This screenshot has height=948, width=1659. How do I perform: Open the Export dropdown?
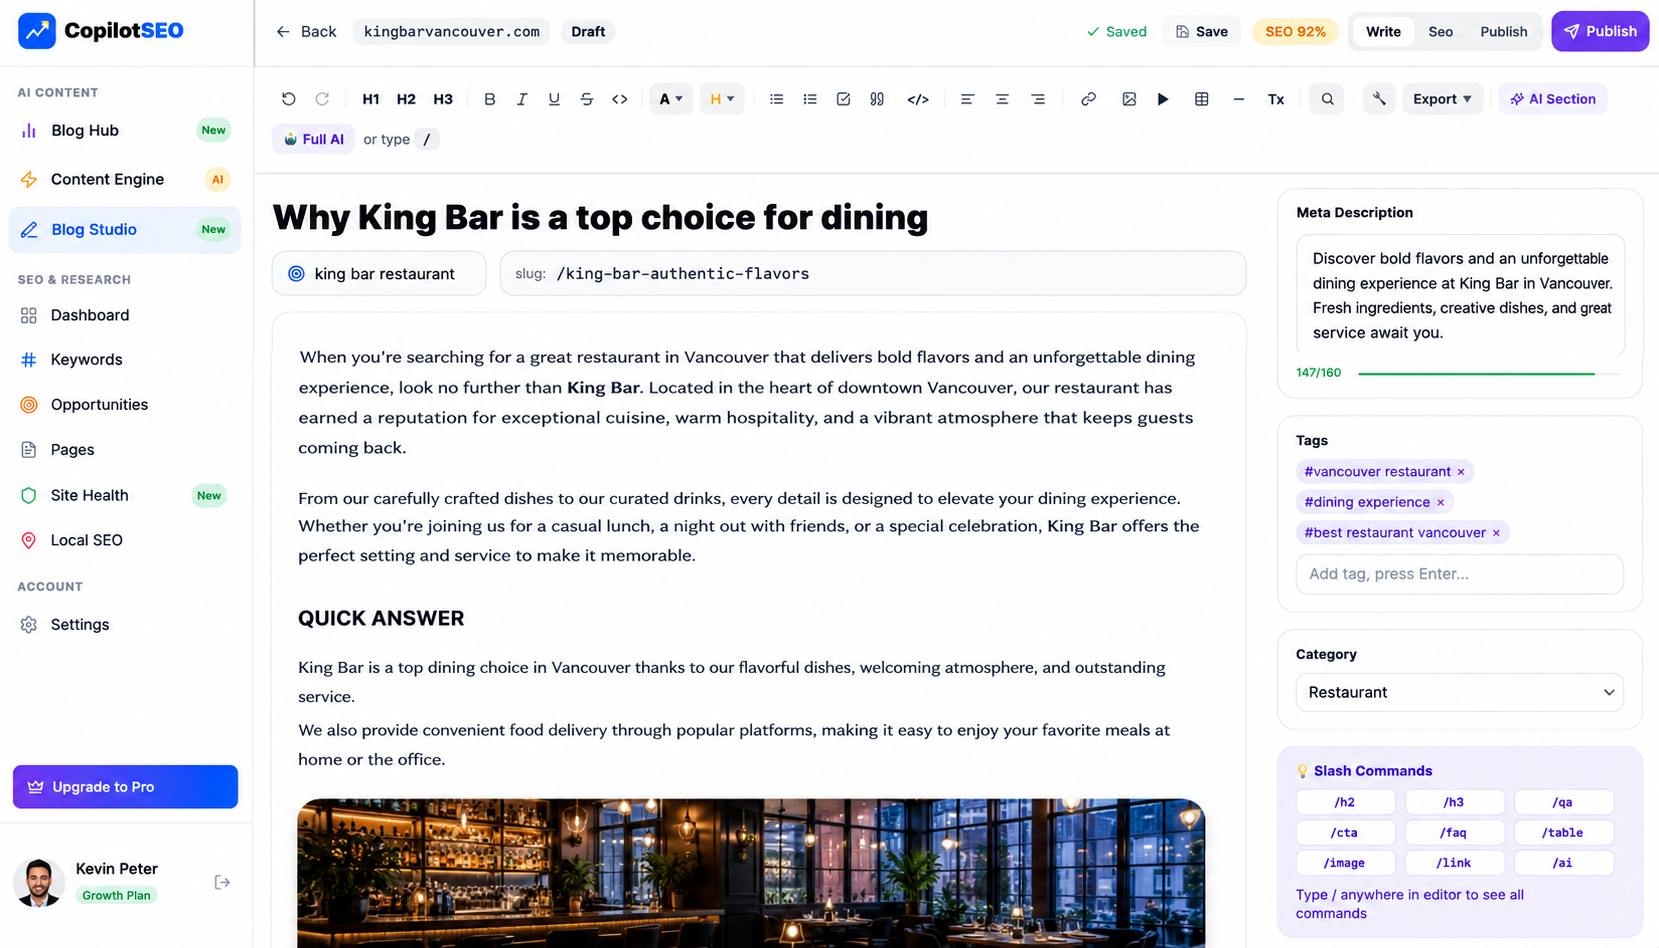click(x=1442, y=99)
